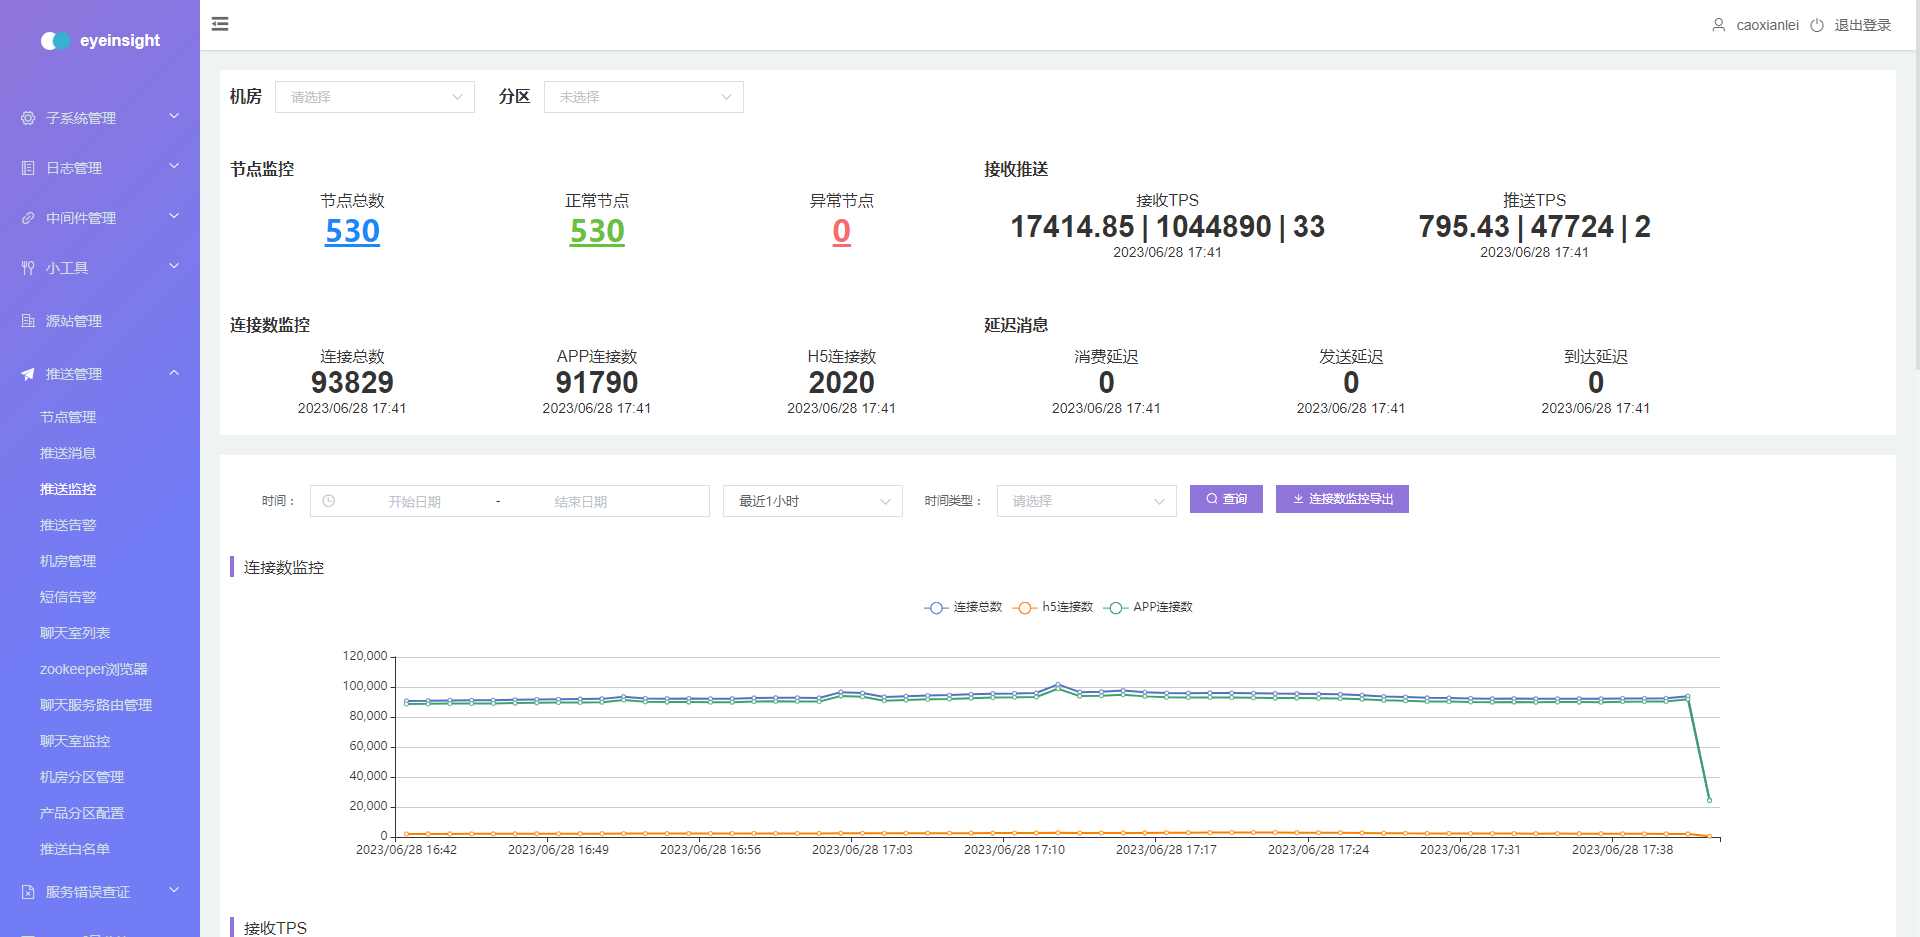The image size is (1920, 937).
Task: Collapse the 推送管理 menu chevron
Action: pyautogui.click(x=174, y=373)
